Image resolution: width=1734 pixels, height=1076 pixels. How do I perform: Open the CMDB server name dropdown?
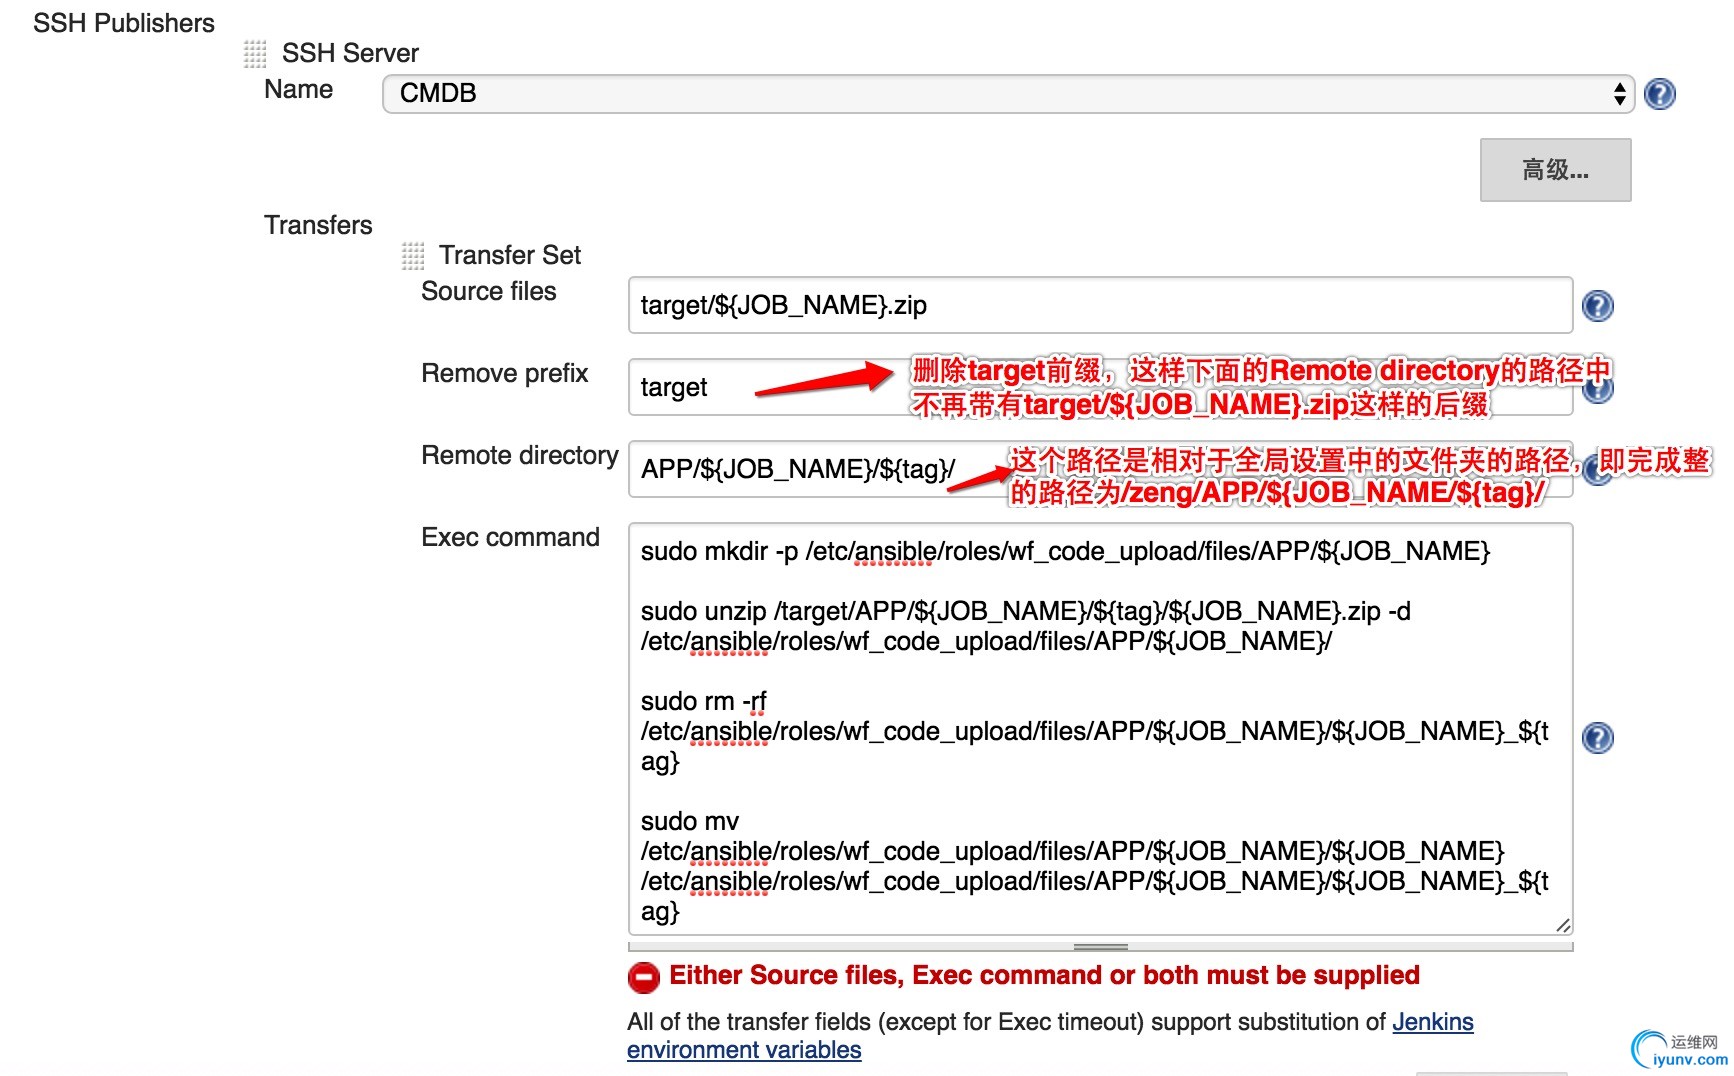pyautogui.click(x=1008, y=94)
